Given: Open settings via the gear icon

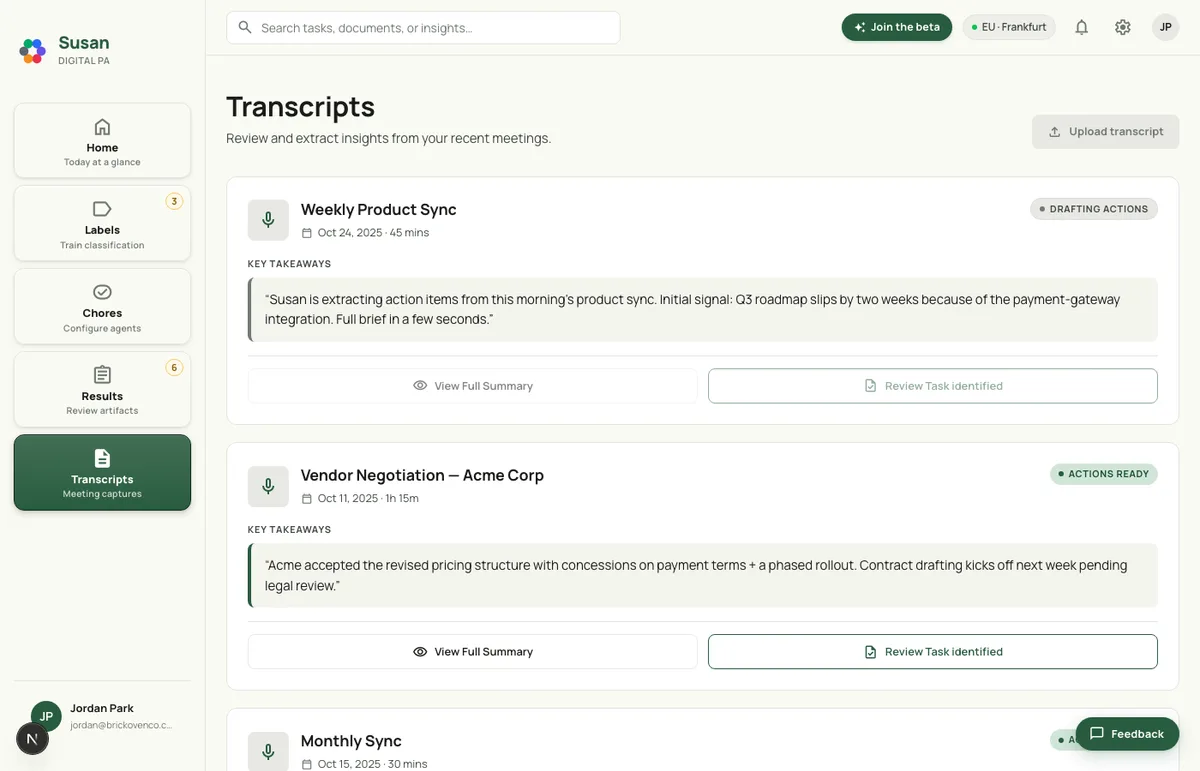Looking at the screenshot, I should pyautogui.click(x=1123, y=27).
